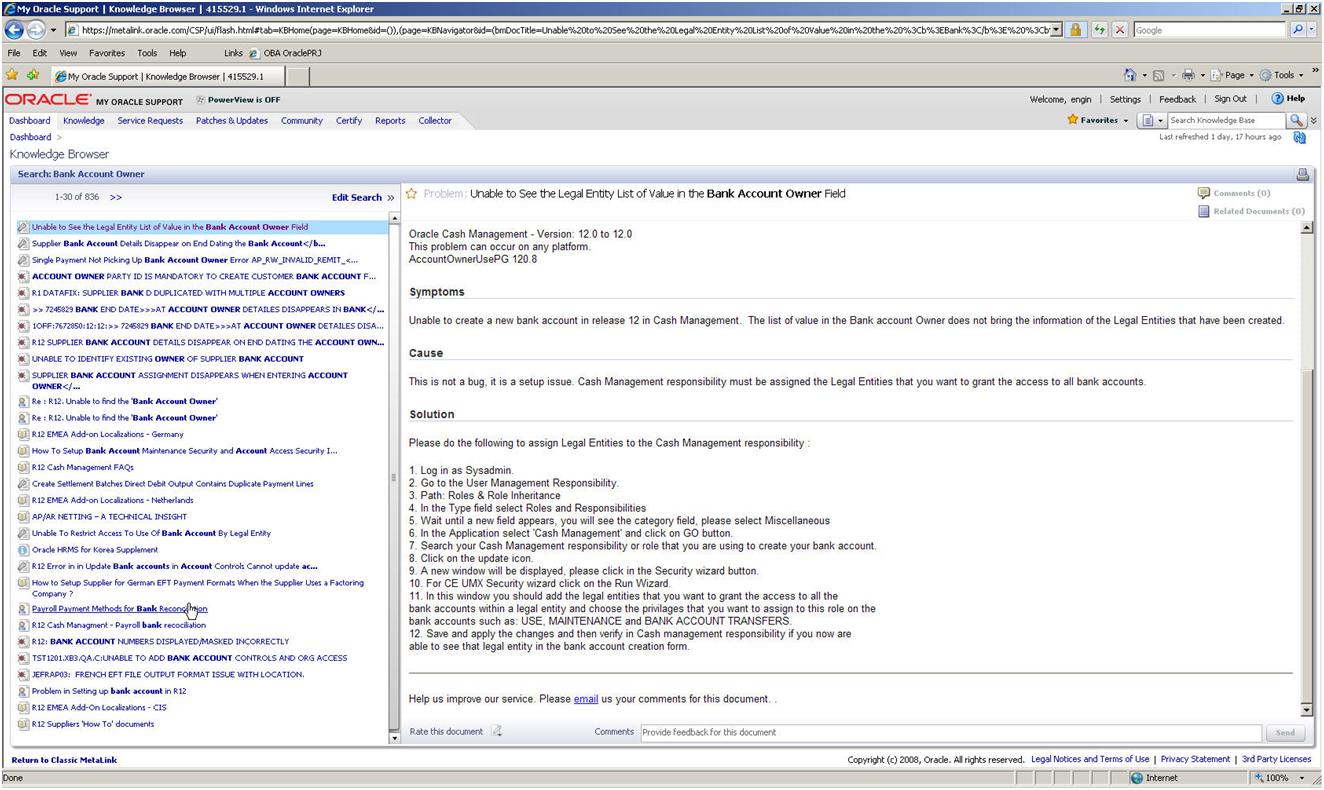Click the knowledge base search magnifier icon
The width and height of the screenshot is (1324, 790).
pyautogui.click(x=1297, y=120)
